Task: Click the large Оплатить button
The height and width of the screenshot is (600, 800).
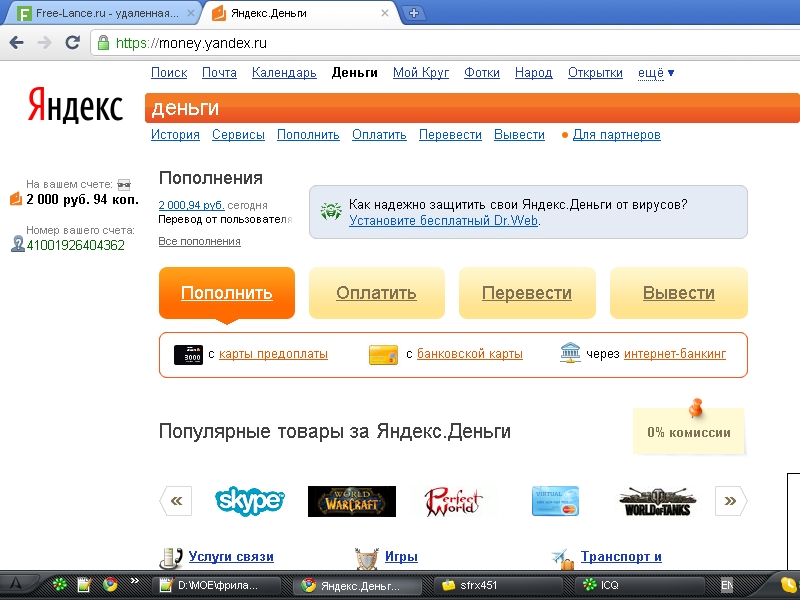Action: coord(377,293)
